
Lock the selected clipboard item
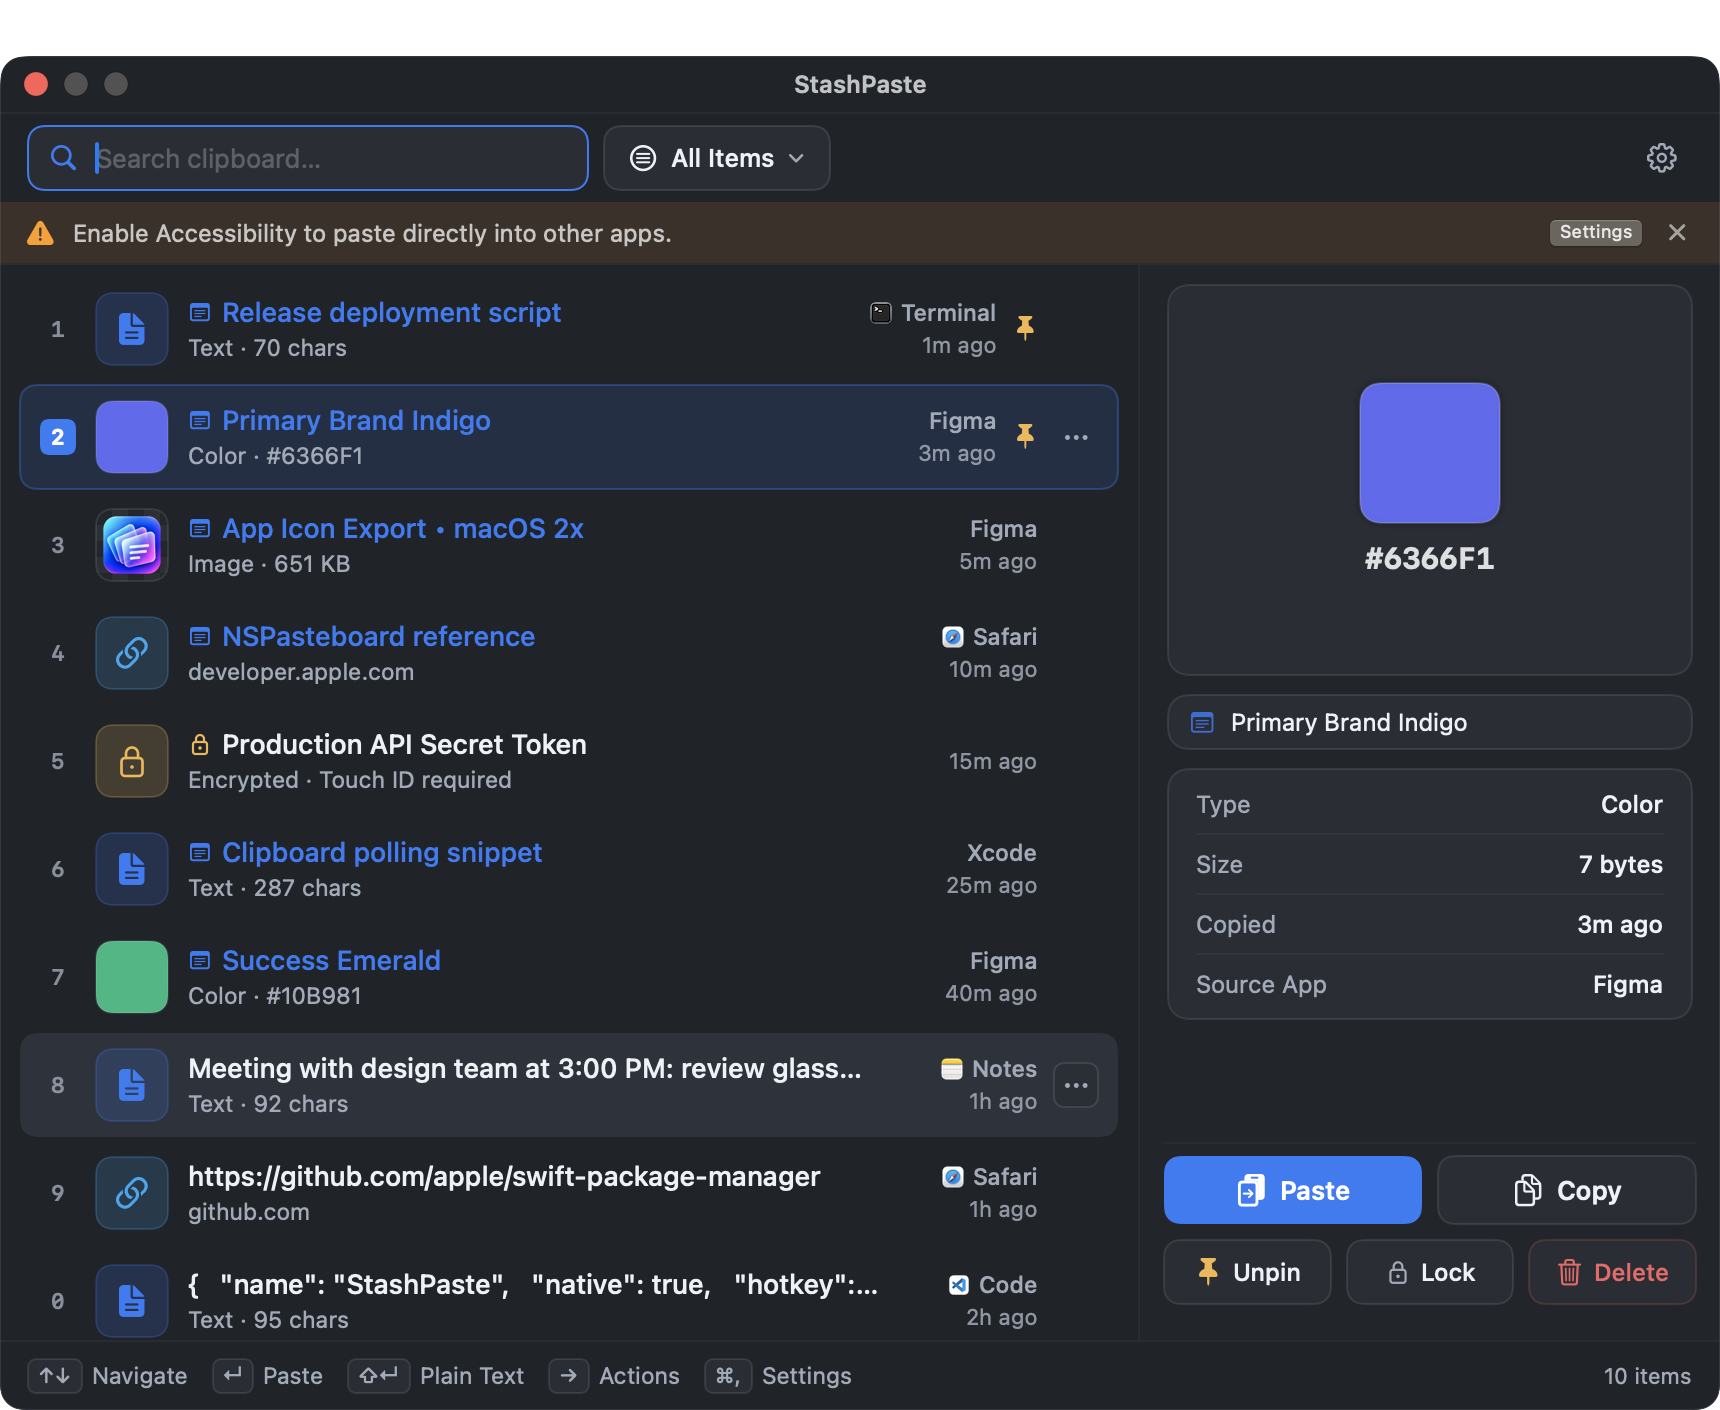[1430, 1272]
